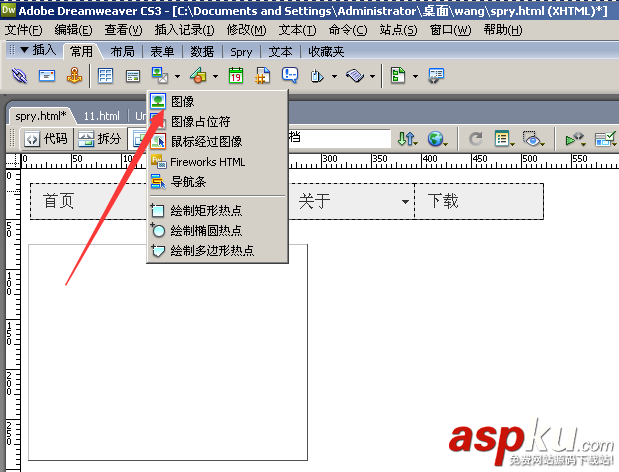The width and height of the screenshot is (619, 472).
Task: Switch to the 布局 insert tab
Action: tap(122, 51)
